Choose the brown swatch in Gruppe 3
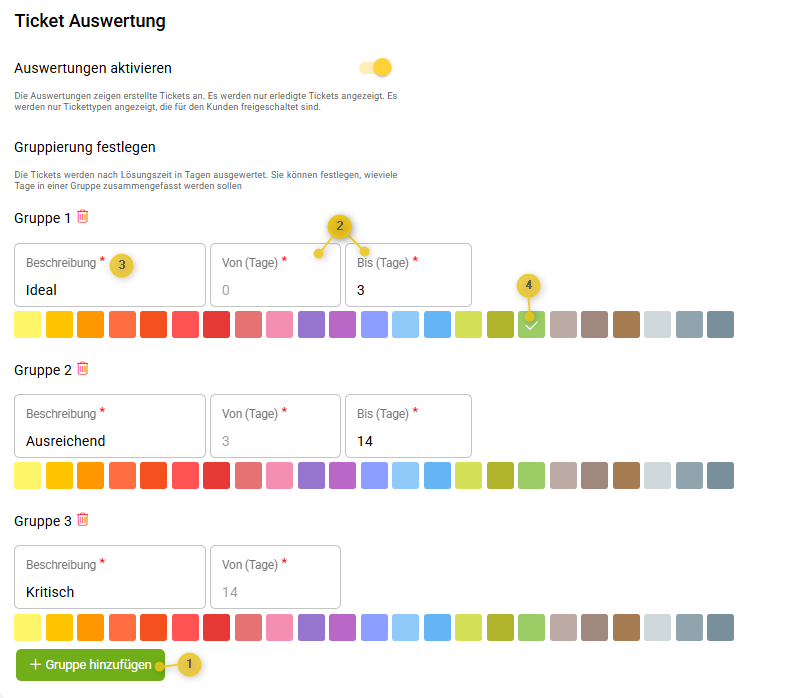This screenshot has height=698, width=810. [626, 627]
